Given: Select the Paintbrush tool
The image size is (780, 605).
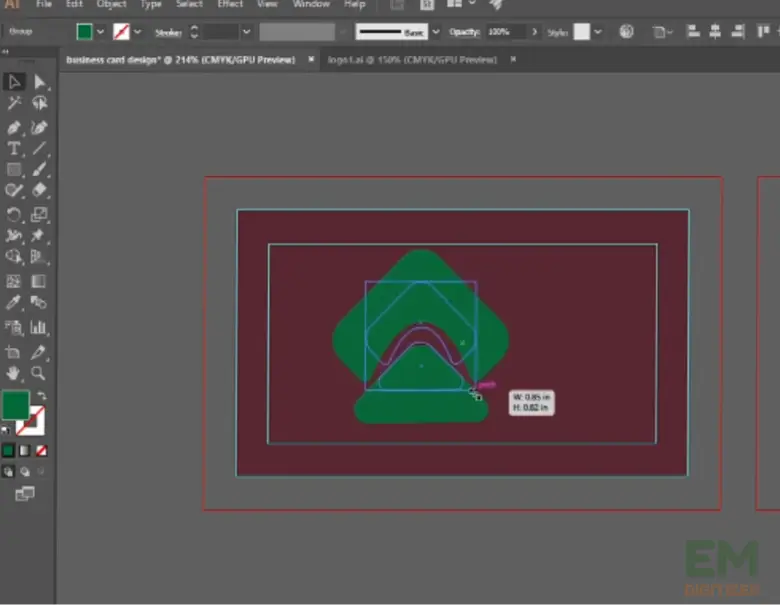Looking at the screenshot, I should tap(39, 169).
